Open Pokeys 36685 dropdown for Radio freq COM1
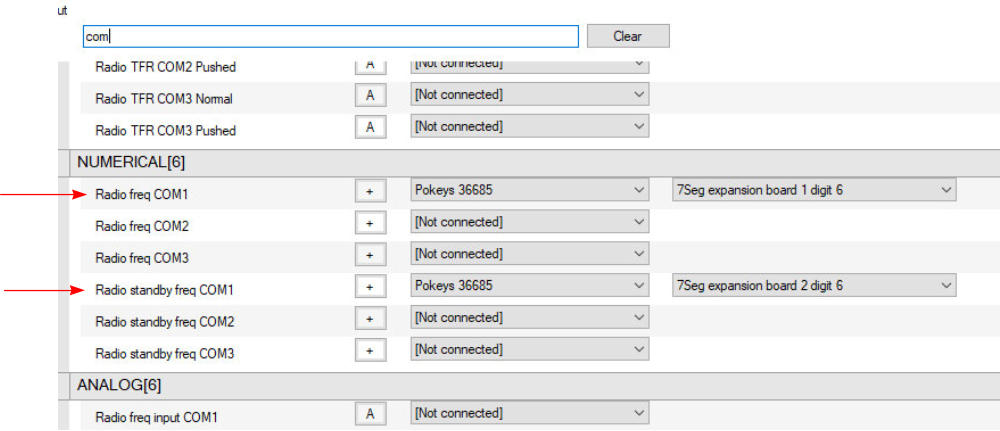Screen dimensions: 1000x431 pyautogui.click(x=529, y=190)
